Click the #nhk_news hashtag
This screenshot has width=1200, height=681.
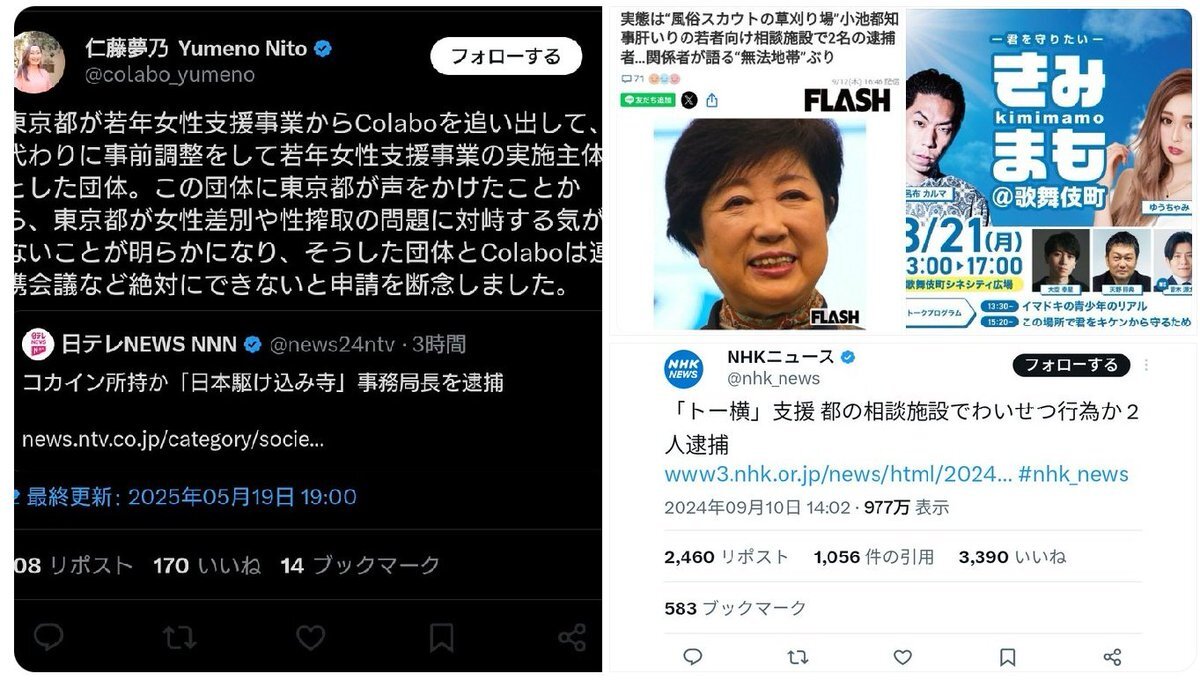click(1074, 474)
